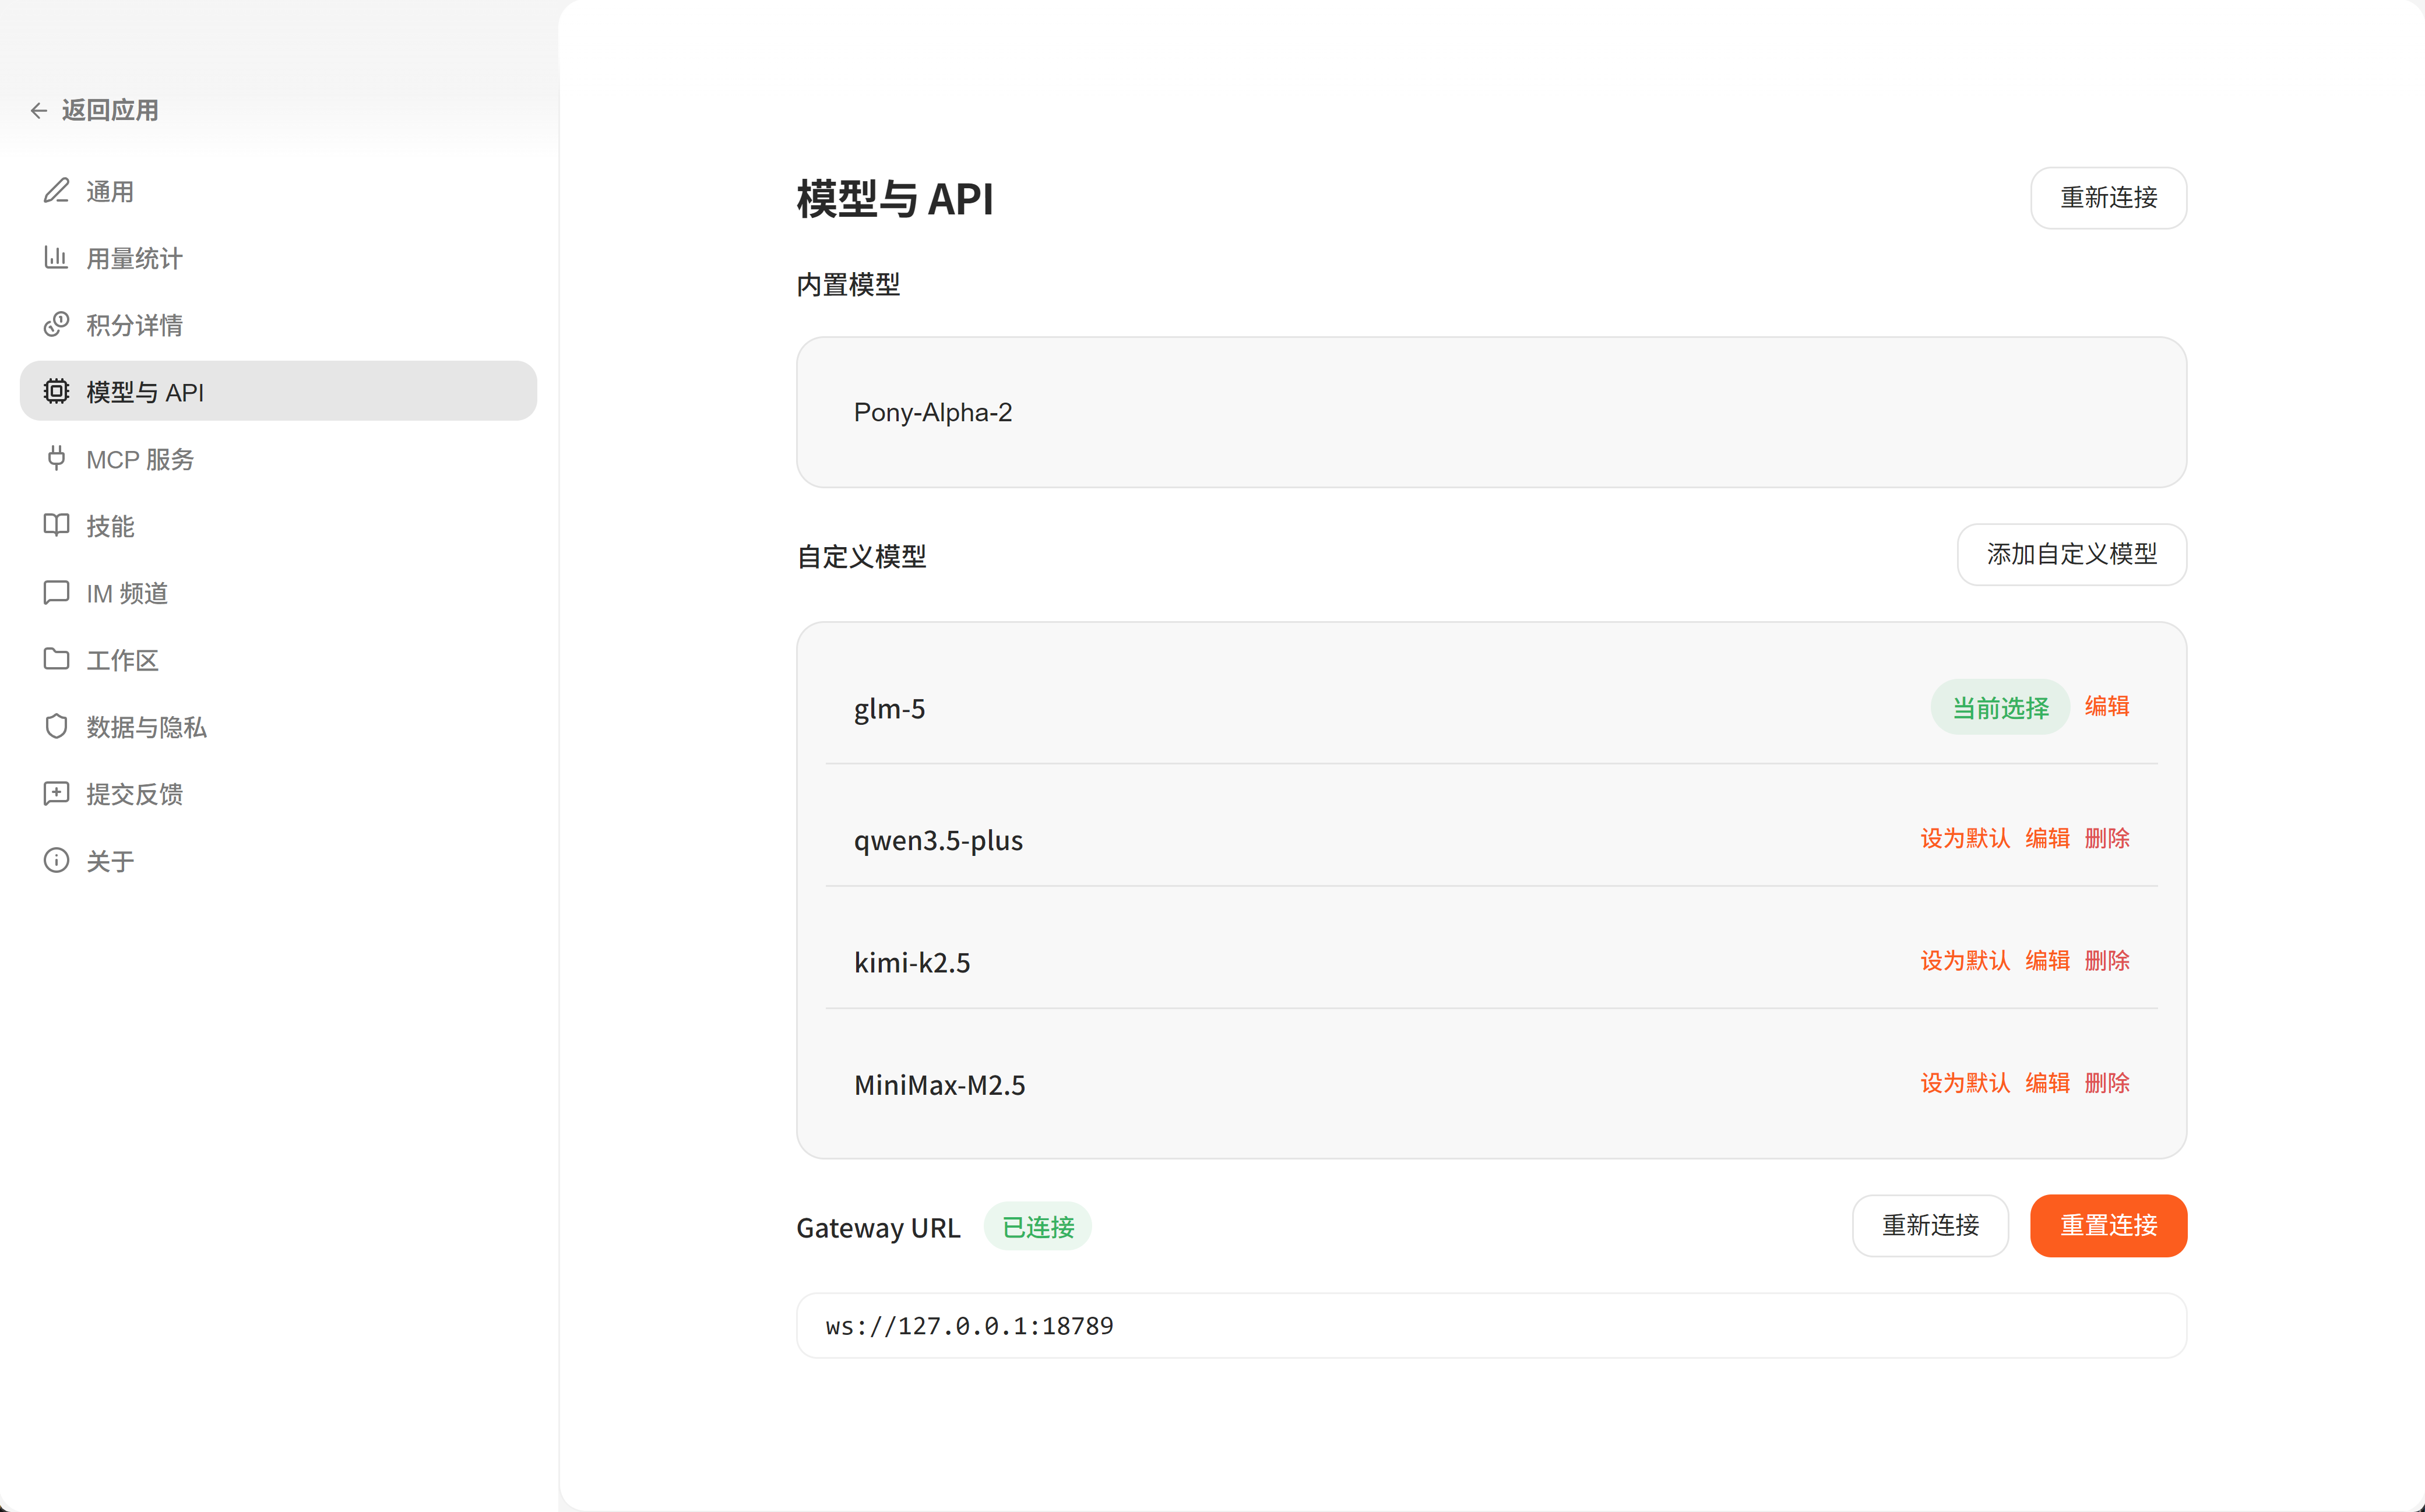The image size is (2425, 1512).
Task: Click the chat bubble icon for IM channels
Action: (56, 593)
